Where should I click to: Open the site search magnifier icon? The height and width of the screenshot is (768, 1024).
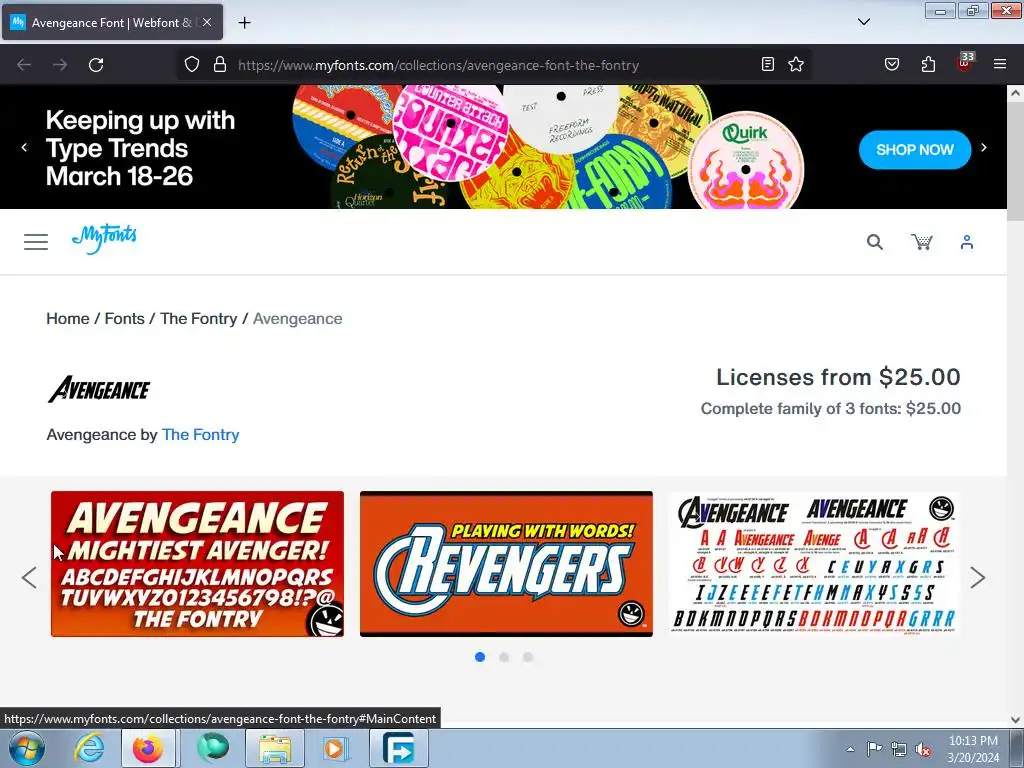click(875, 242)
